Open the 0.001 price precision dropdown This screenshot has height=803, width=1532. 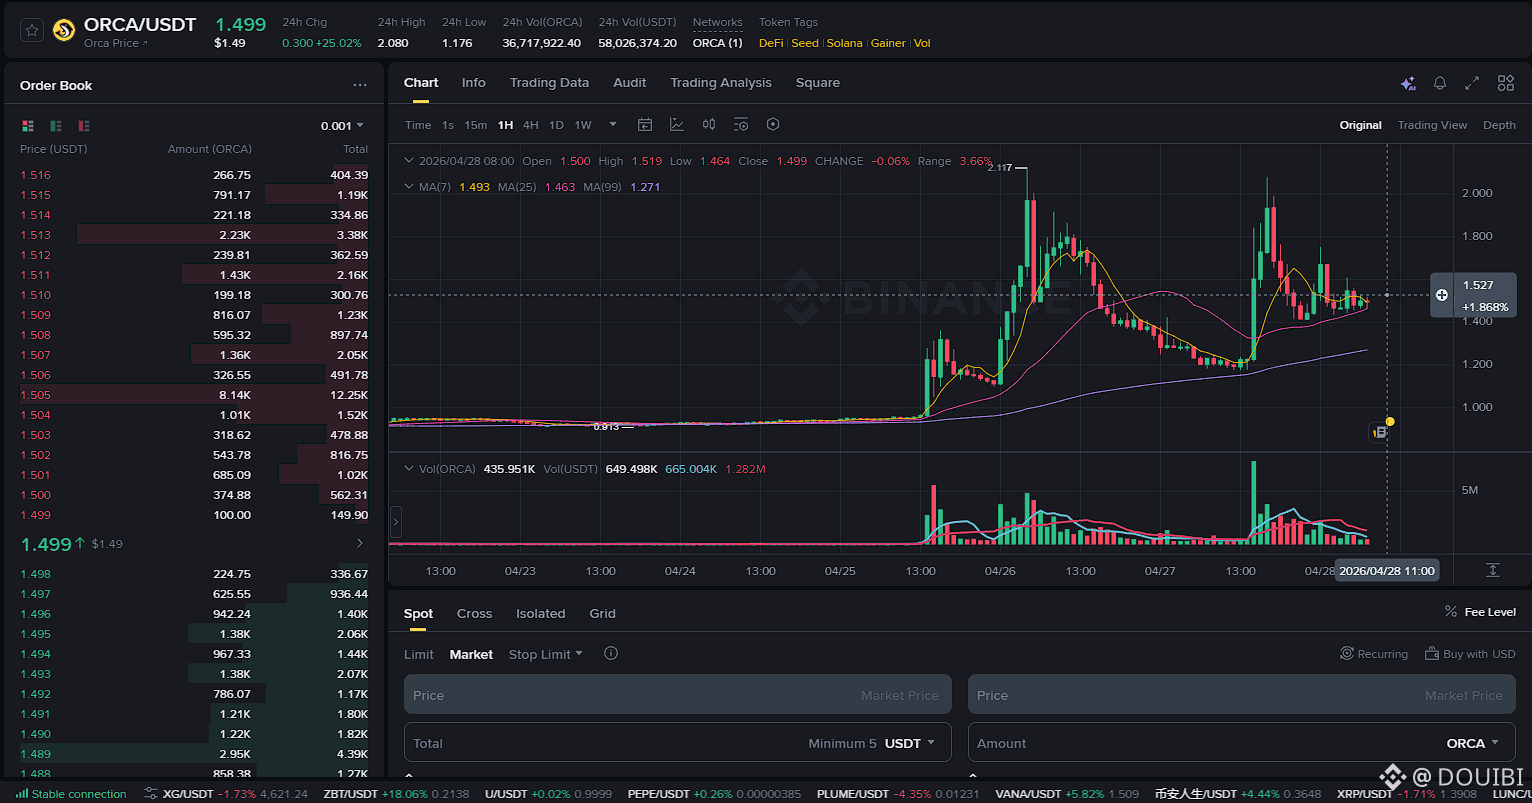[342, 126]
